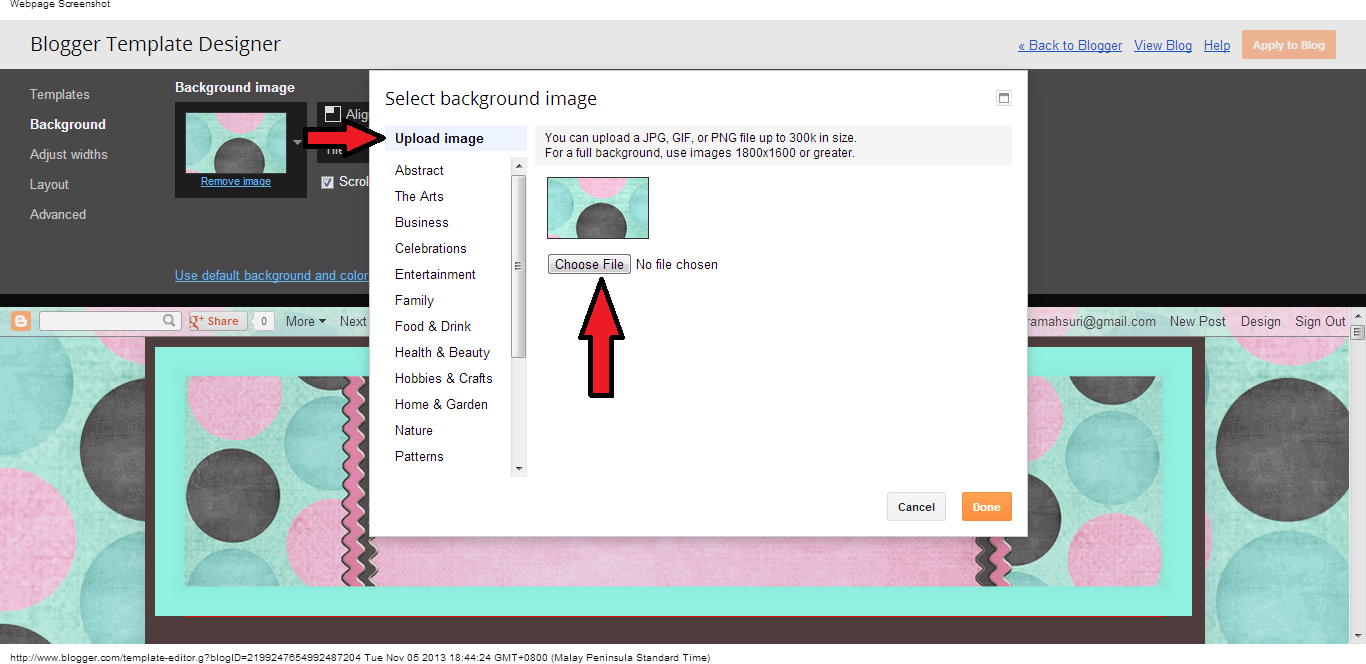Click the Cancel button

916,507
